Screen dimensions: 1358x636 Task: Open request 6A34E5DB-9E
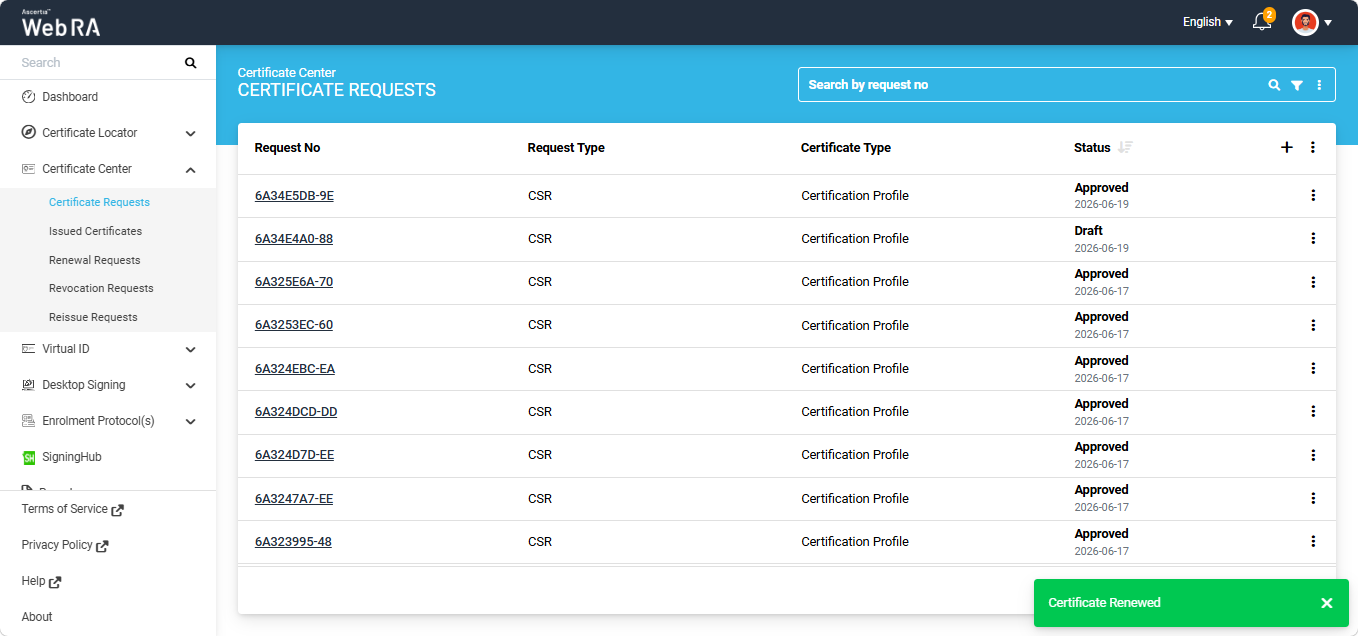(x=294, y=196)
